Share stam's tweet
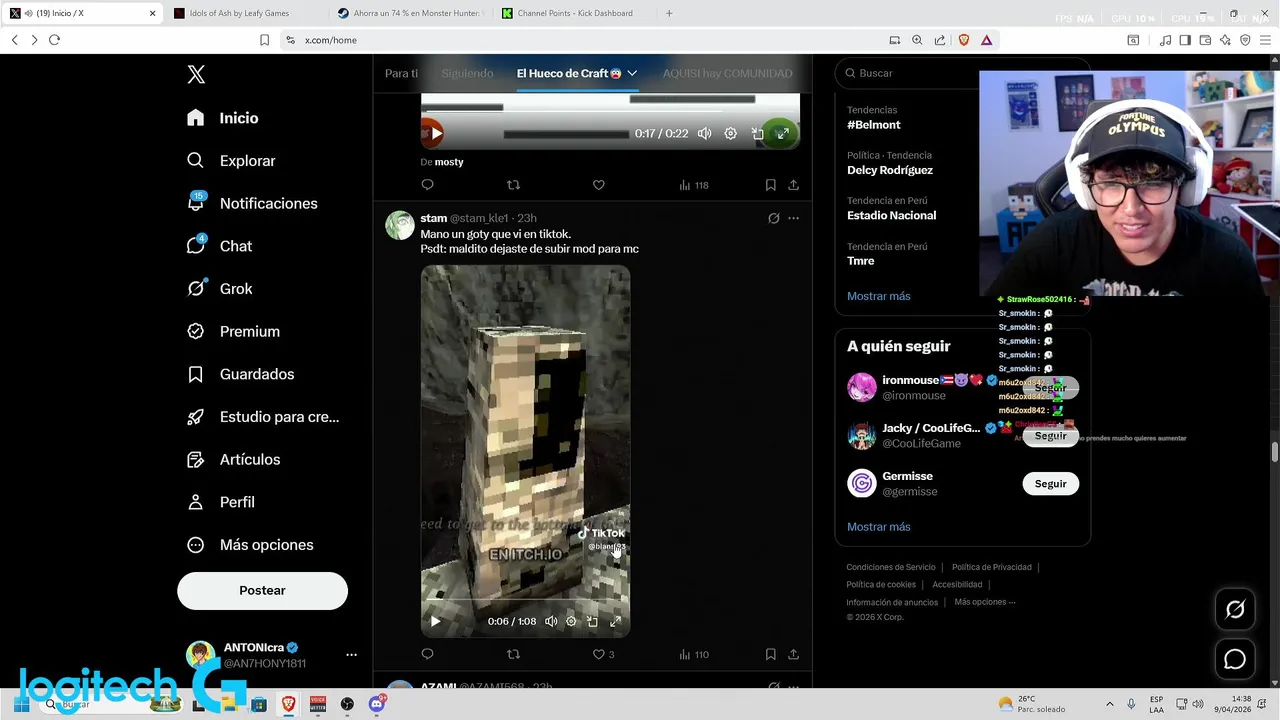 [793, 654]
